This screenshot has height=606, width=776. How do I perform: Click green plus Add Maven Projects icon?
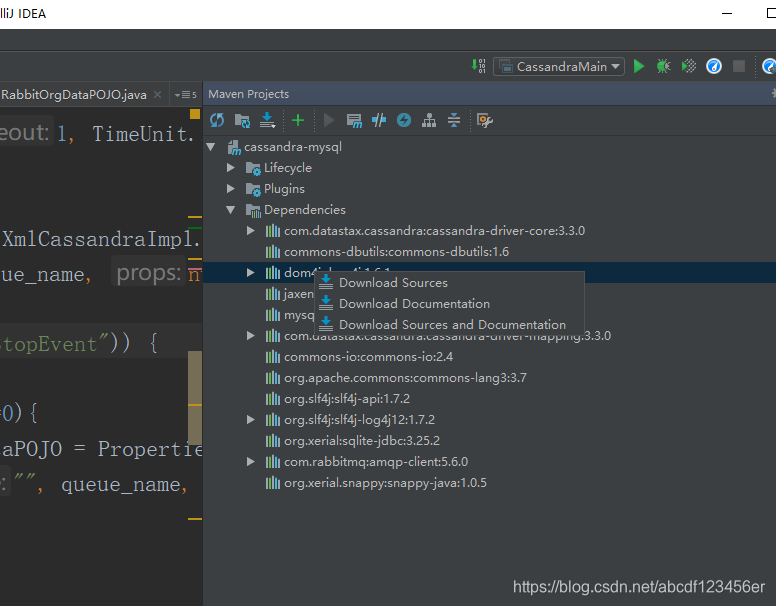pyautogui.click(x=298, y=120)
